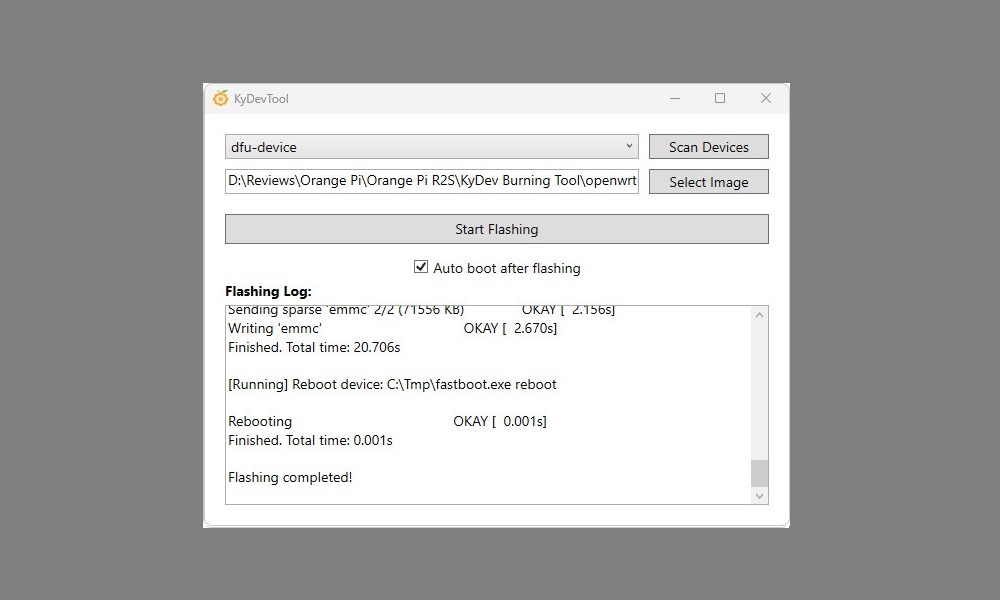Click the log scrollbar down arrow
Image resolution: width=1000 pixels, height=600 pixels.
(759, 495)
